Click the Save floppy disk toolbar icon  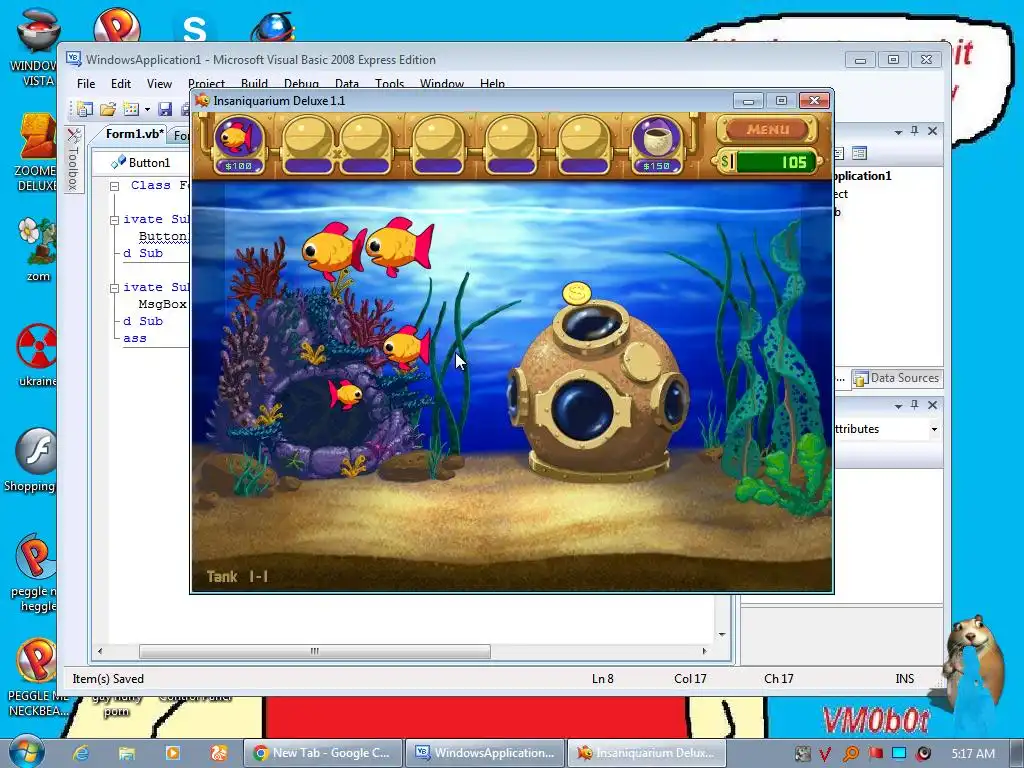click(x=165, y=109)
